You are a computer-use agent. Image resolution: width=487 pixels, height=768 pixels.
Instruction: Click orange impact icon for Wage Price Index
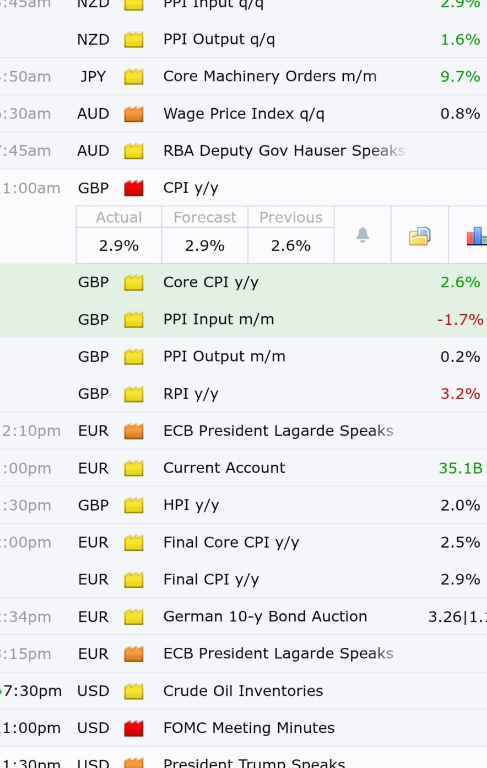click(134, 114)
